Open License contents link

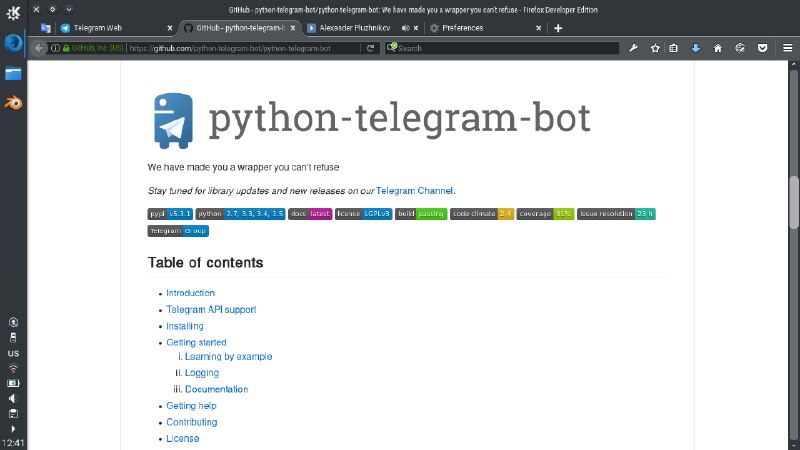click(x=183, y=438)
